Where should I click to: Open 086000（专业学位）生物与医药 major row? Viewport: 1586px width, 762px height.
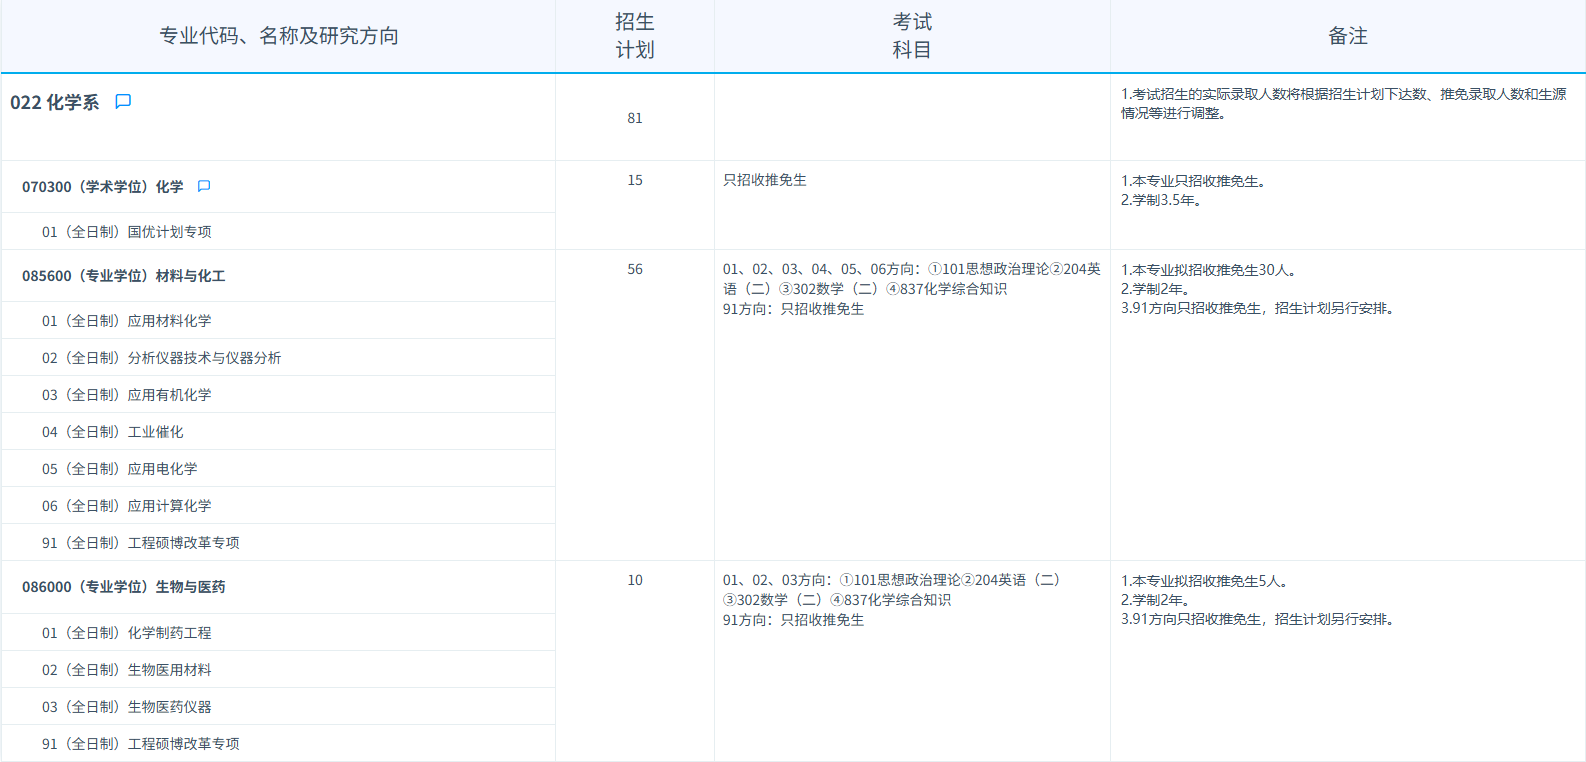pyautogui.click(x=123, y=587)
